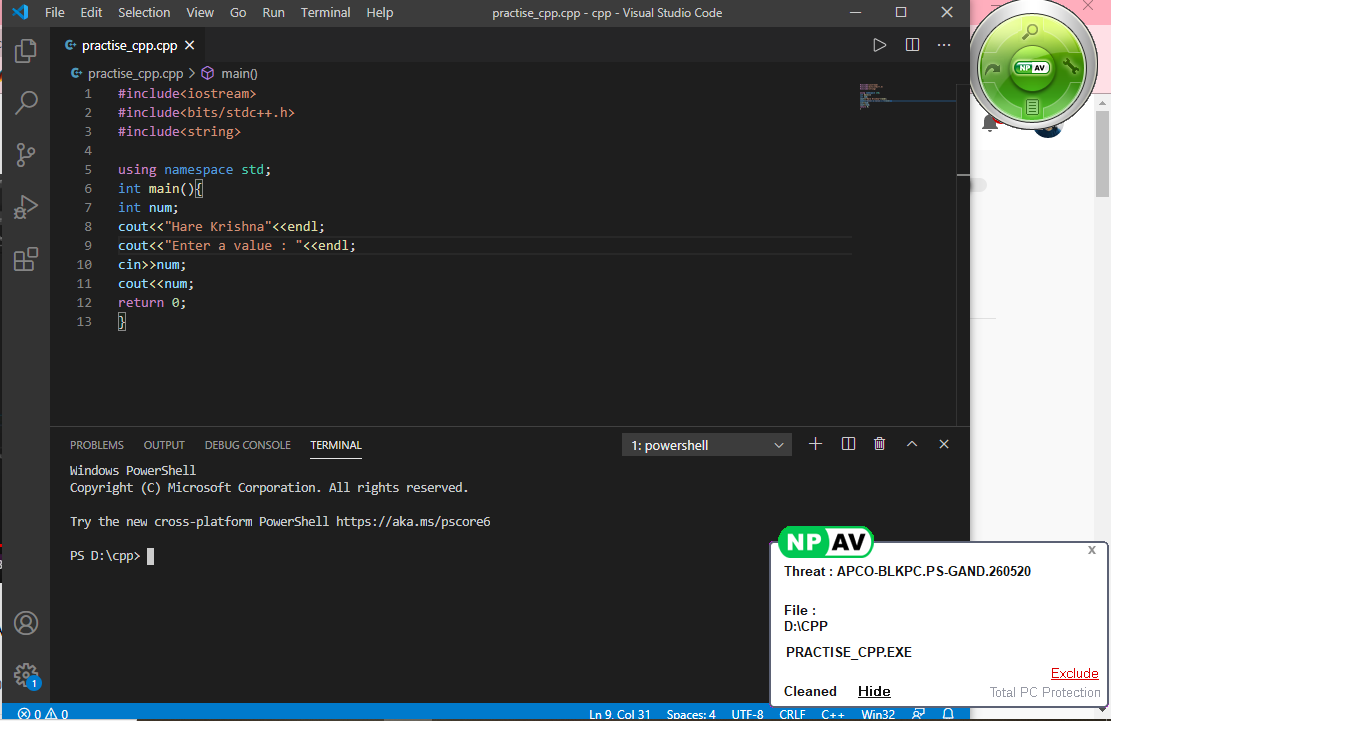Run the code with the play icon
This screenshot has width=1366, height=730.
tap(879, 44)
